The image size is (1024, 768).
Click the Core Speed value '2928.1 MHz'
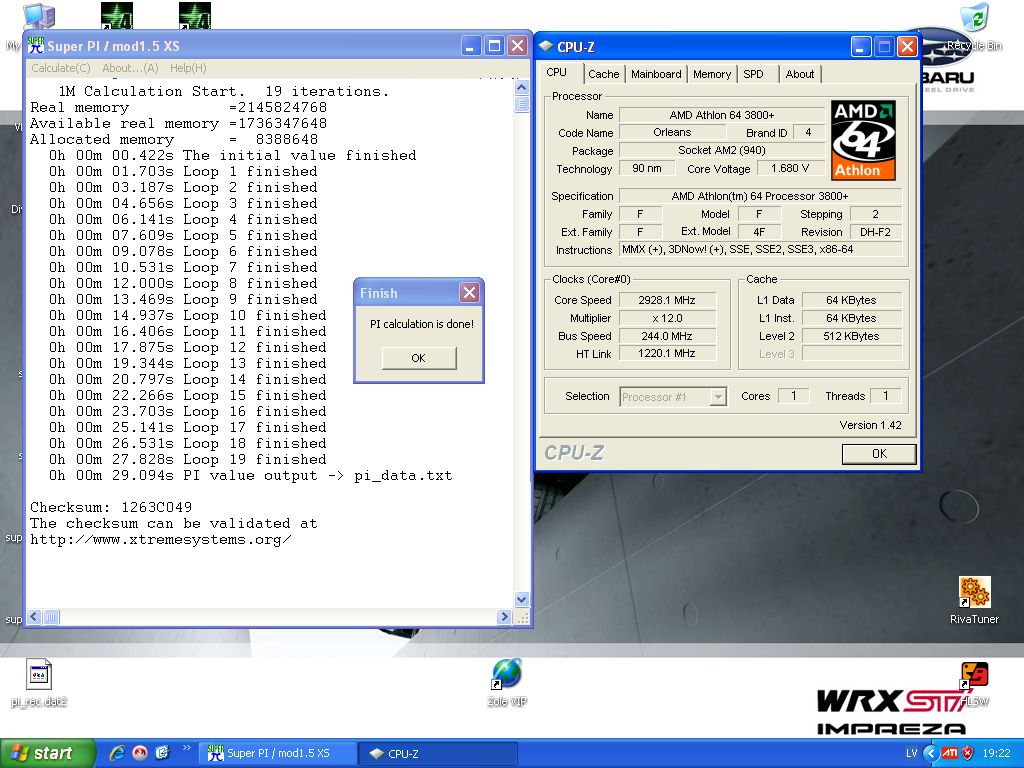pos(667,300)
